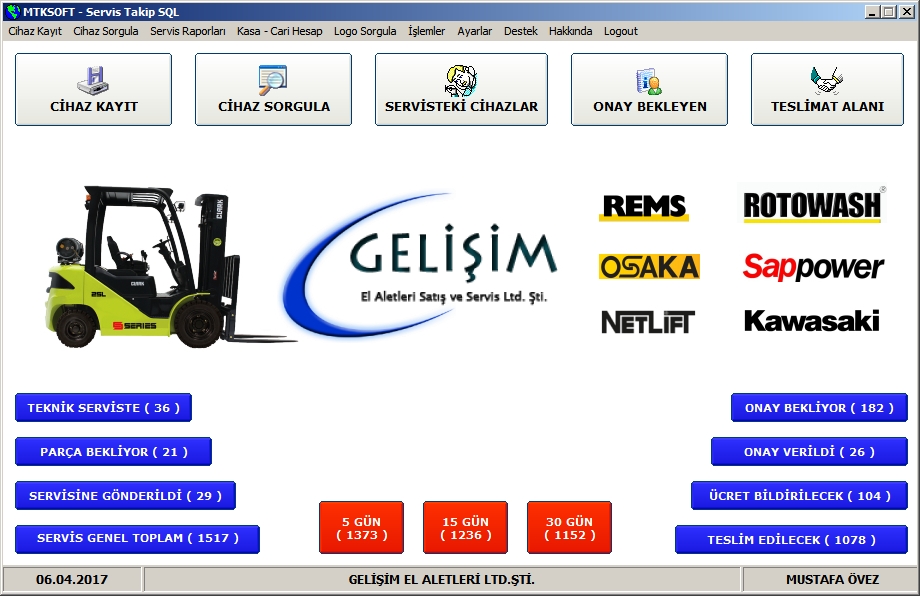Viewport: 920px width, 596px height.
Task: Click the Cihaz Kayıt floppy disk icon
Action: click(x=93, y=79)
